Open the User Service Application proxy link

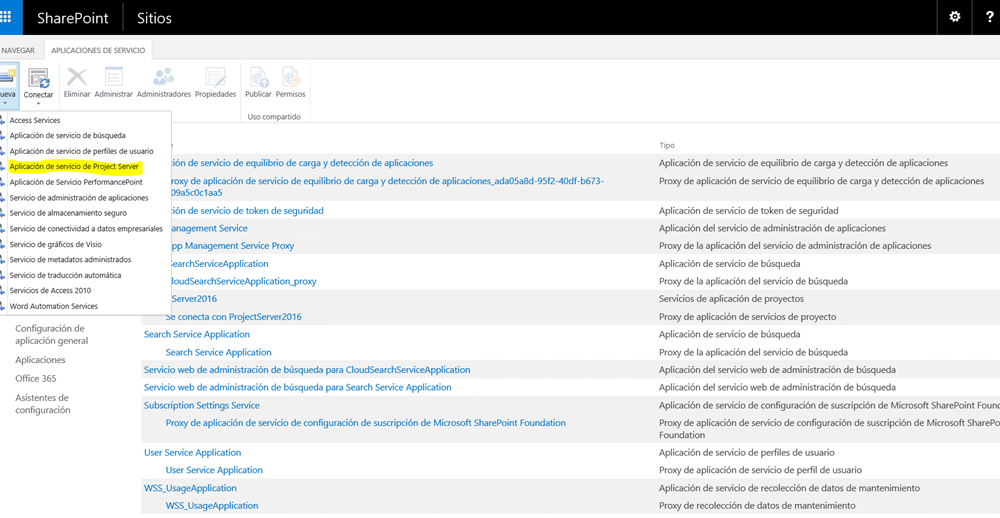point(214,470)
